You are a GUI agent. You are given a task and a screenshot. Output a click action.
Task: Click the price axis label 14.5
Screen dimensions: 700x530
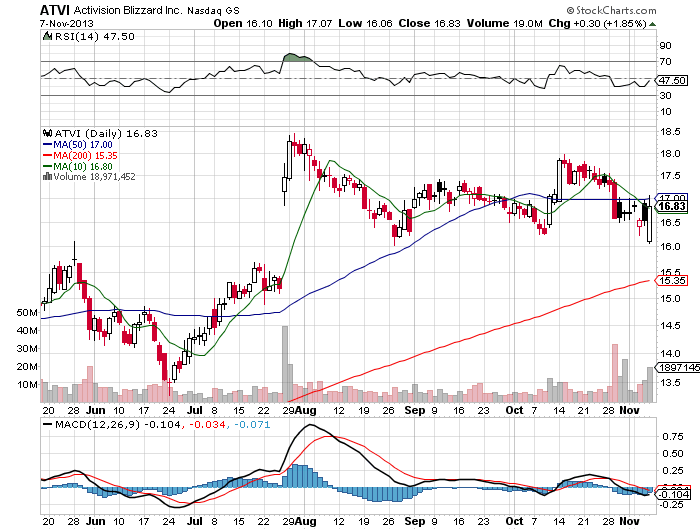670,326
